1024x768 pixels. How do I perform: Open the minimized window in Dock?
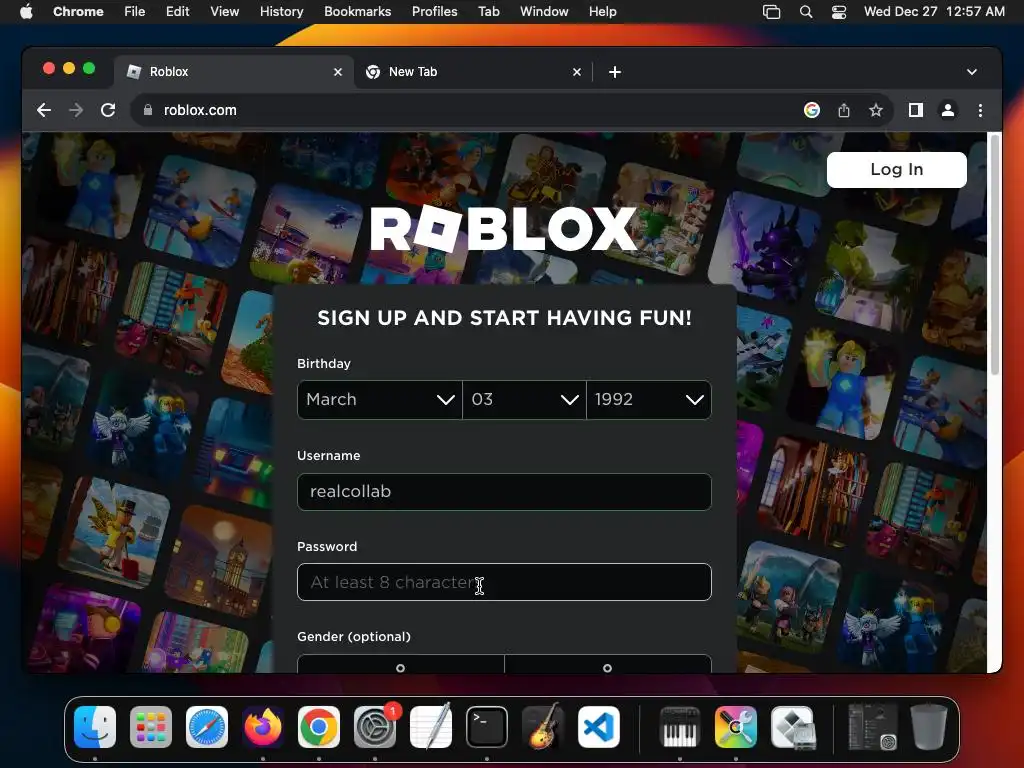tap(872, 727)
